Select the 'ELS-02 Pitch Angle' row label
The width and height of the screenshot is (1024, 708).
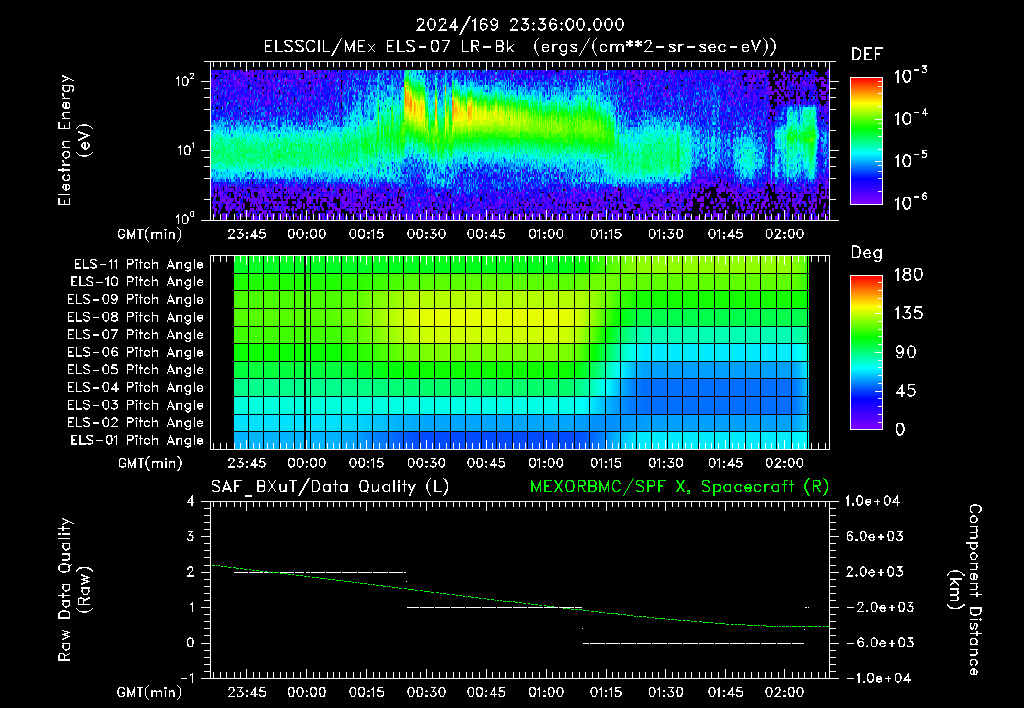pyautogui.click(x=135, y=423)
